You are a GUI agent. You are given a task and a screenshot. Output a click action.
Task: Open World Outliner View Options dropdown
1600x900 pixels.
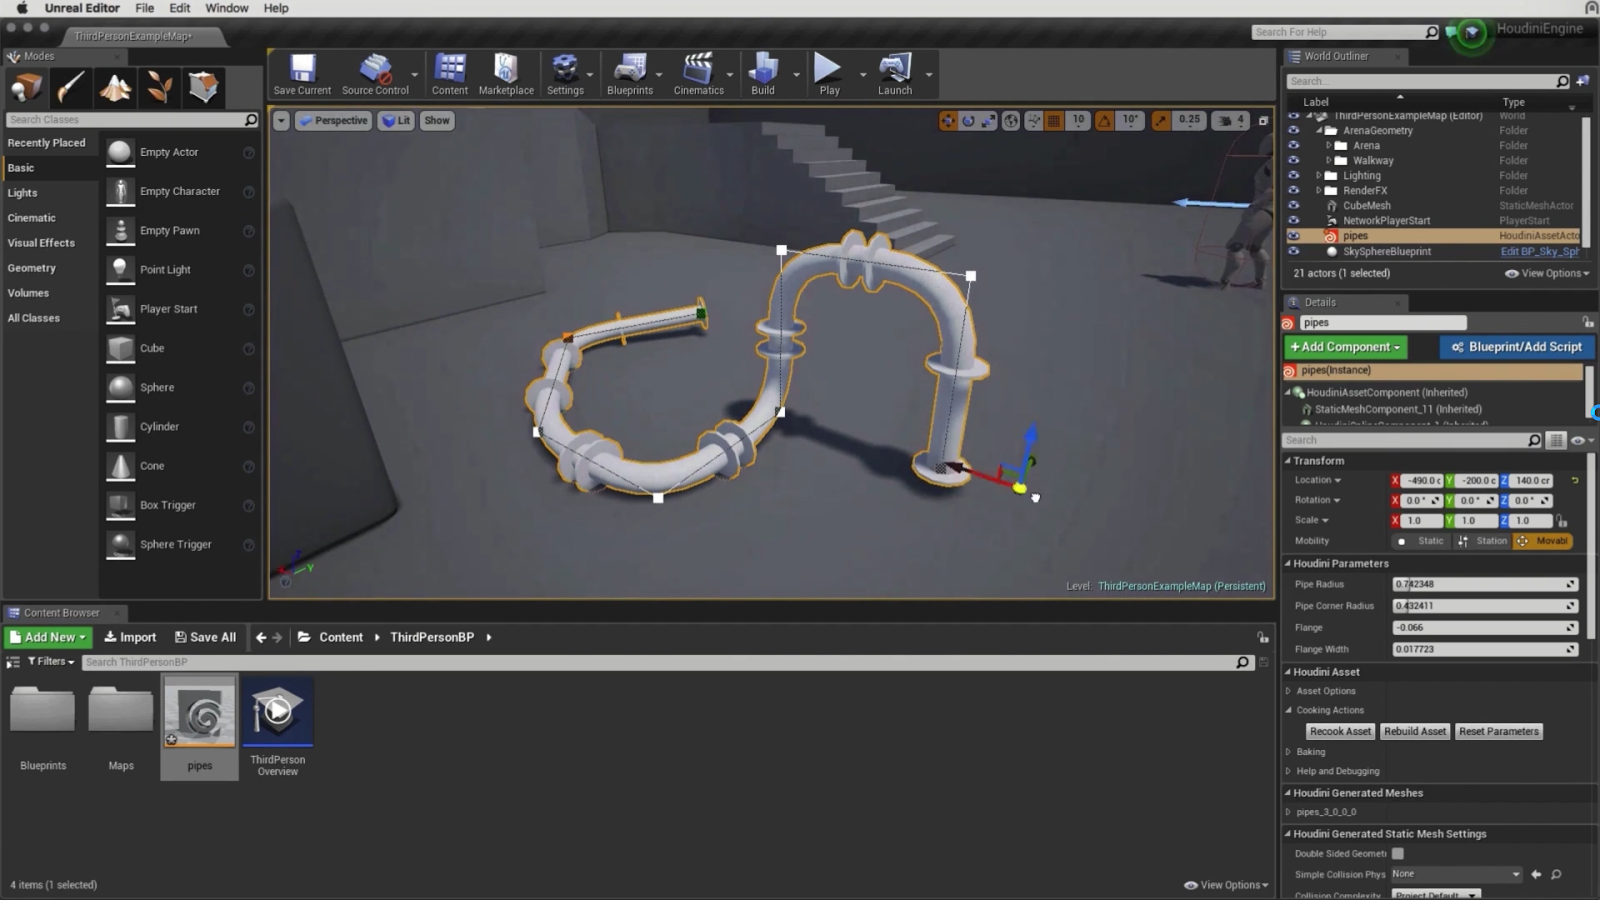pos(1547,273)
